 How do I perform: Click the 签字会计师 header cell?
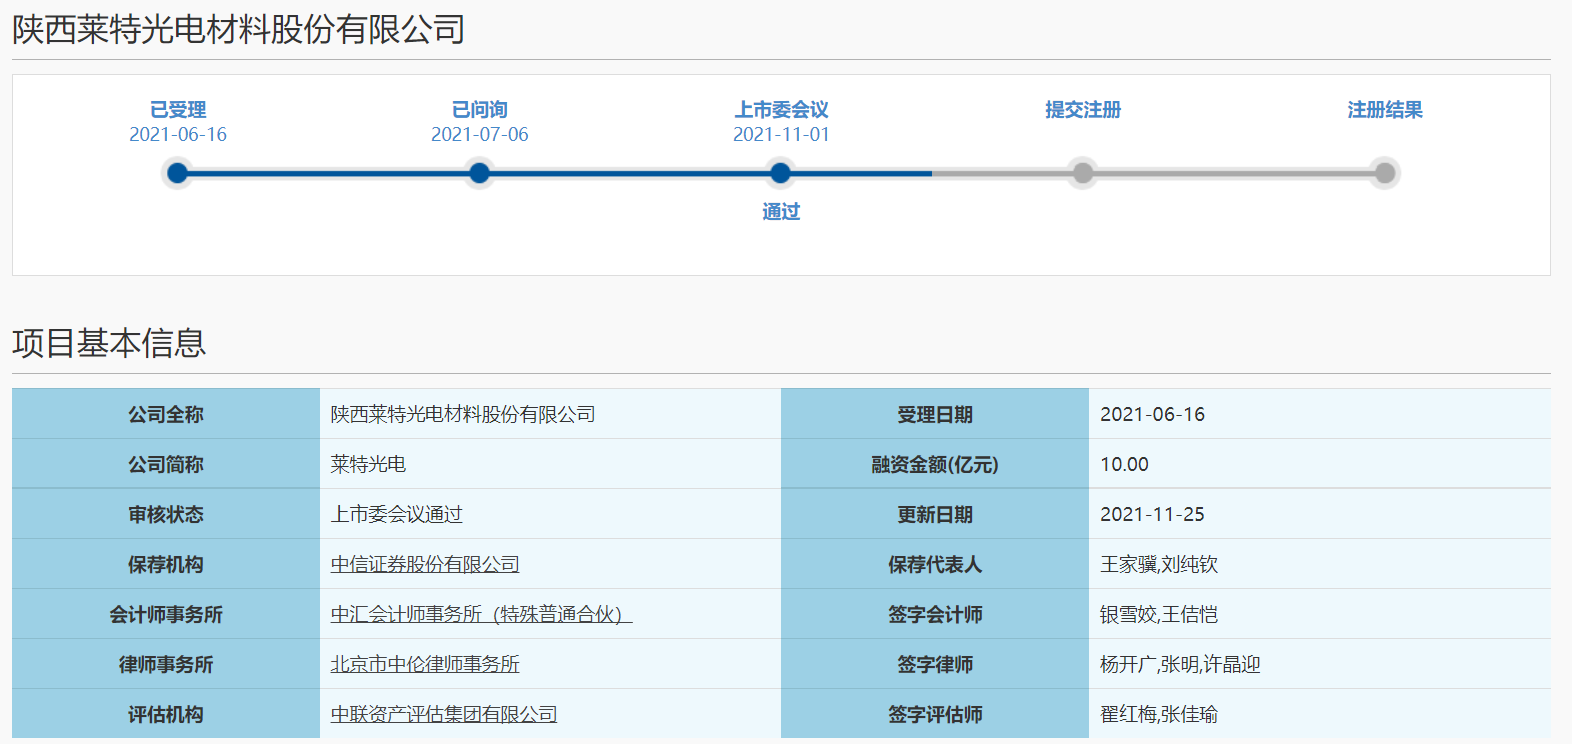[x=935, y=614]
